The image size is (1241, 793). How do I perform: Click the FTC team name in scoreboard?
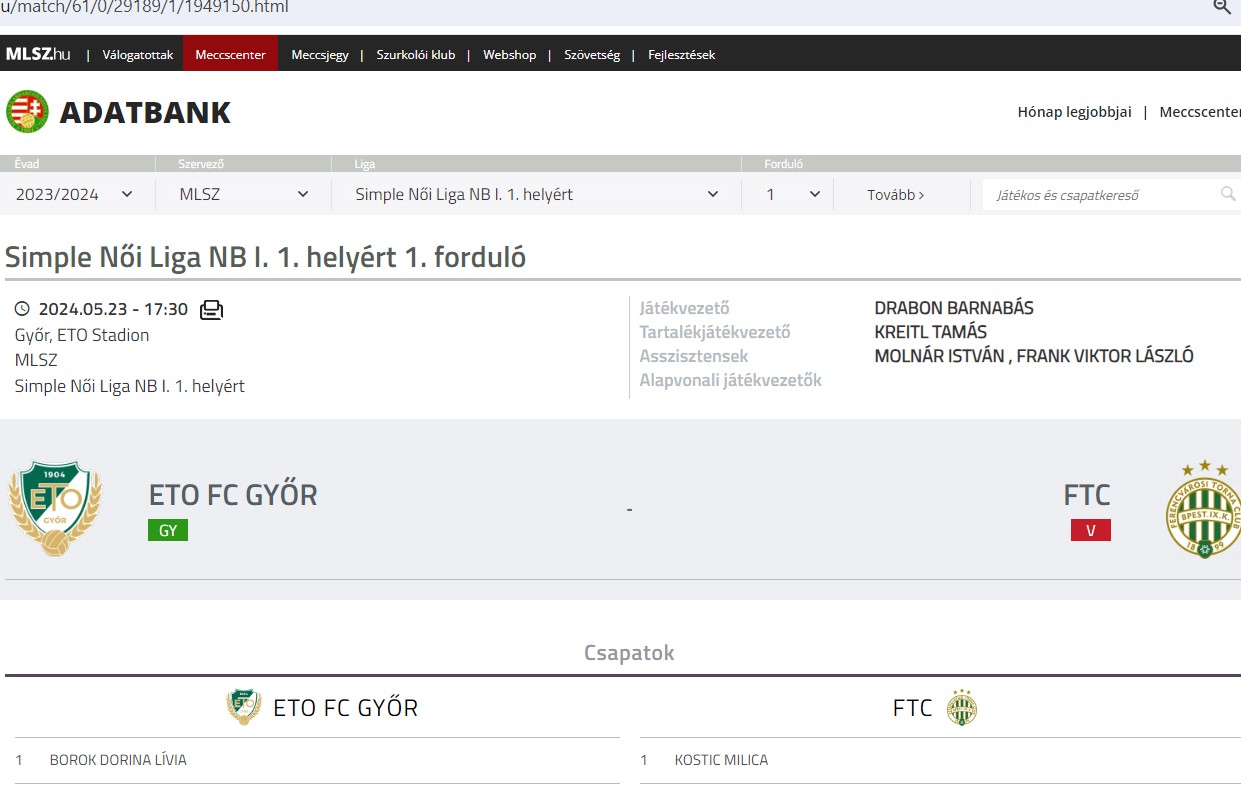point(1087,494)
